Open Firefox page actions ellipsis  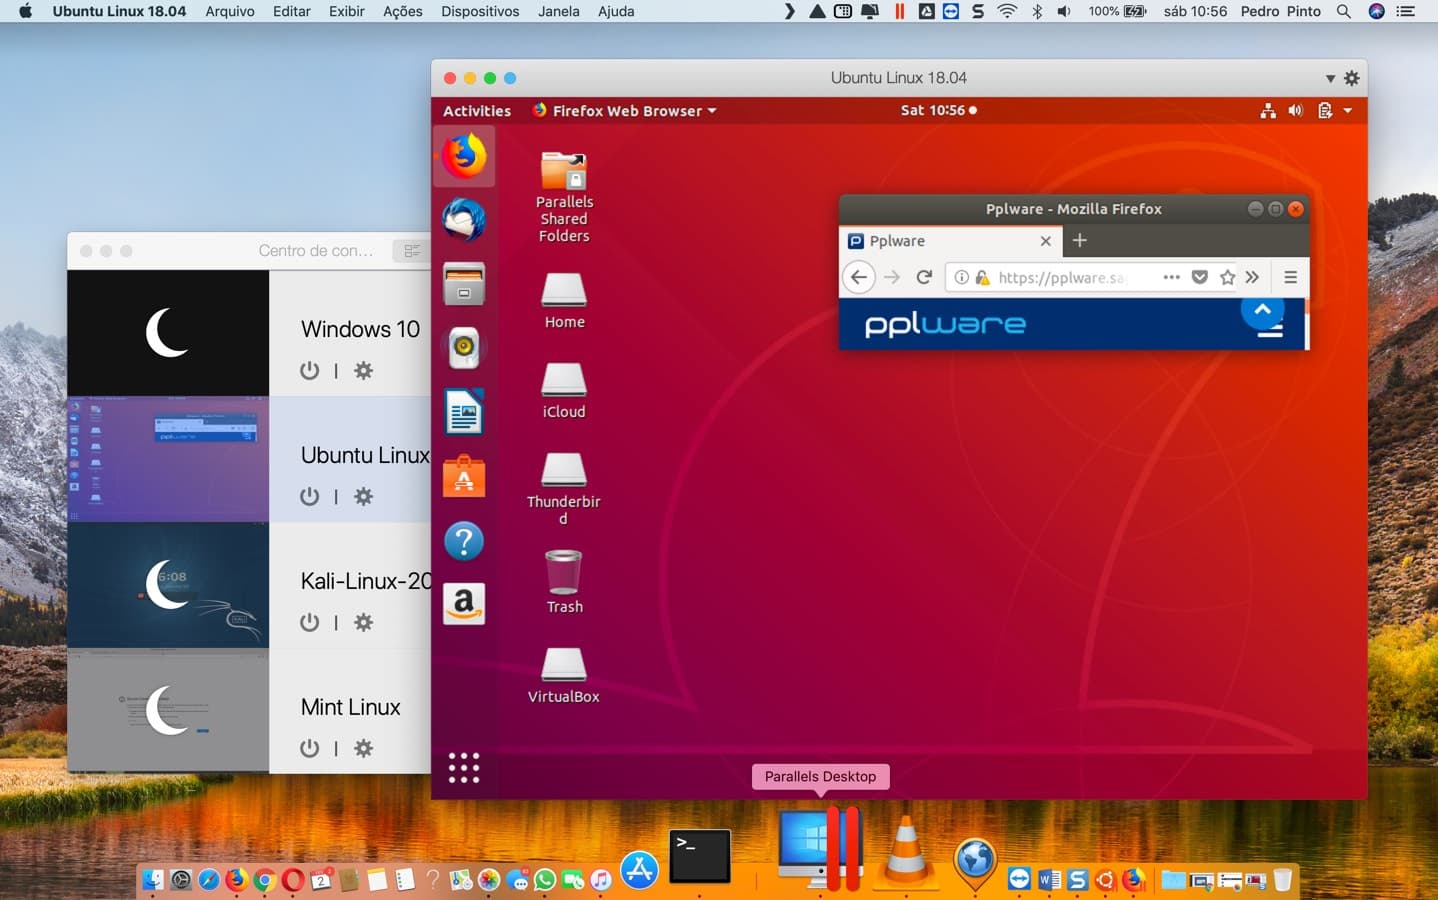(1172, 277)
